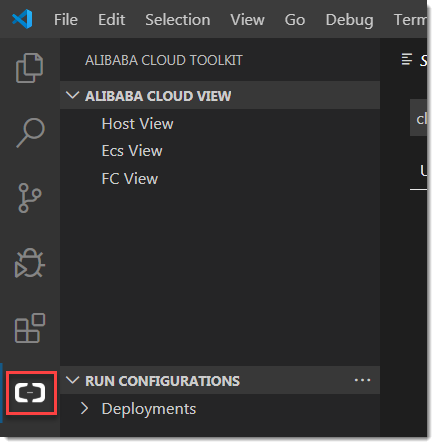Collapse the Run Configurations section
This screenshot has height=446, width=436.
tap(72, 380)
